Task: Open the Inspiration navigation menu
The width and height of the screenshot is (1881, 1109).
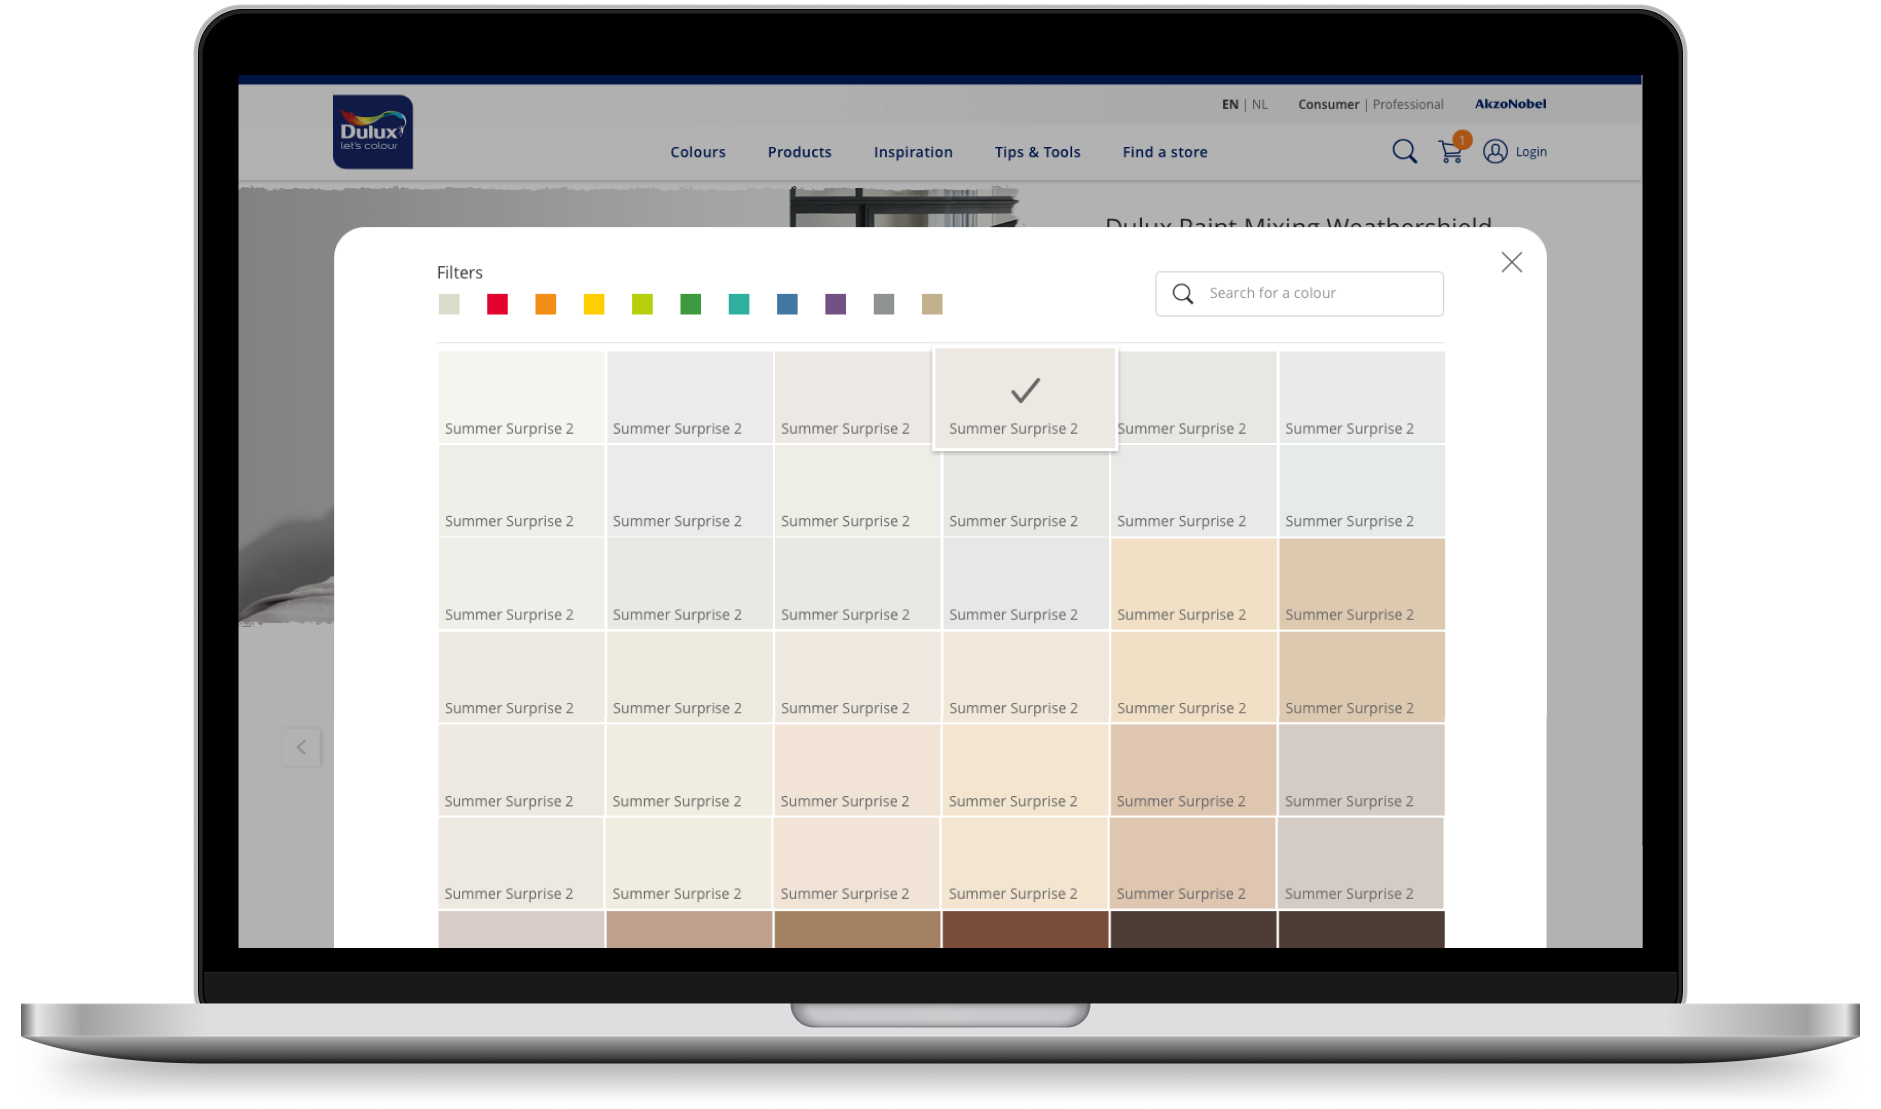Action: [912, 151]
